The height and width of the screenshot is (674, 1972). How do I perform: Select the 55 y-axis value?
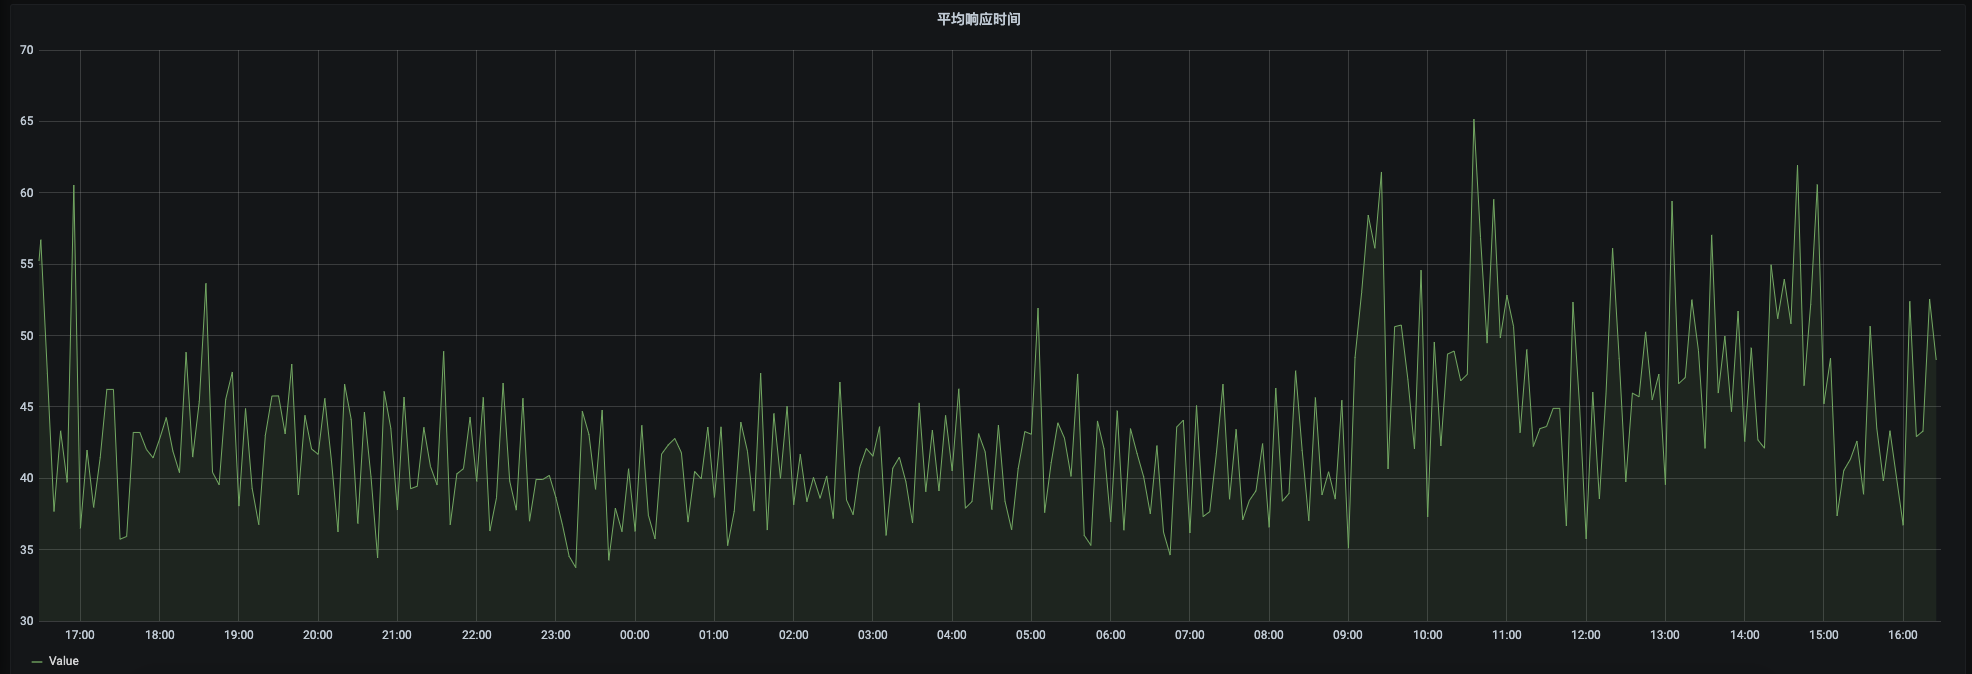pyautogui.click(x=26, y=264)
